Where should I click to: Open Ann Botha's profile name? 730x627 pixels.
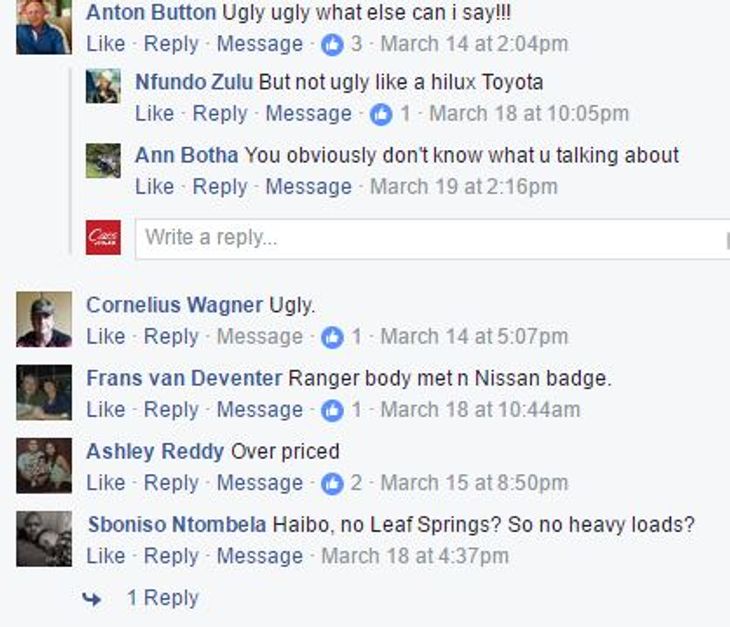click(x=186, y=155)
